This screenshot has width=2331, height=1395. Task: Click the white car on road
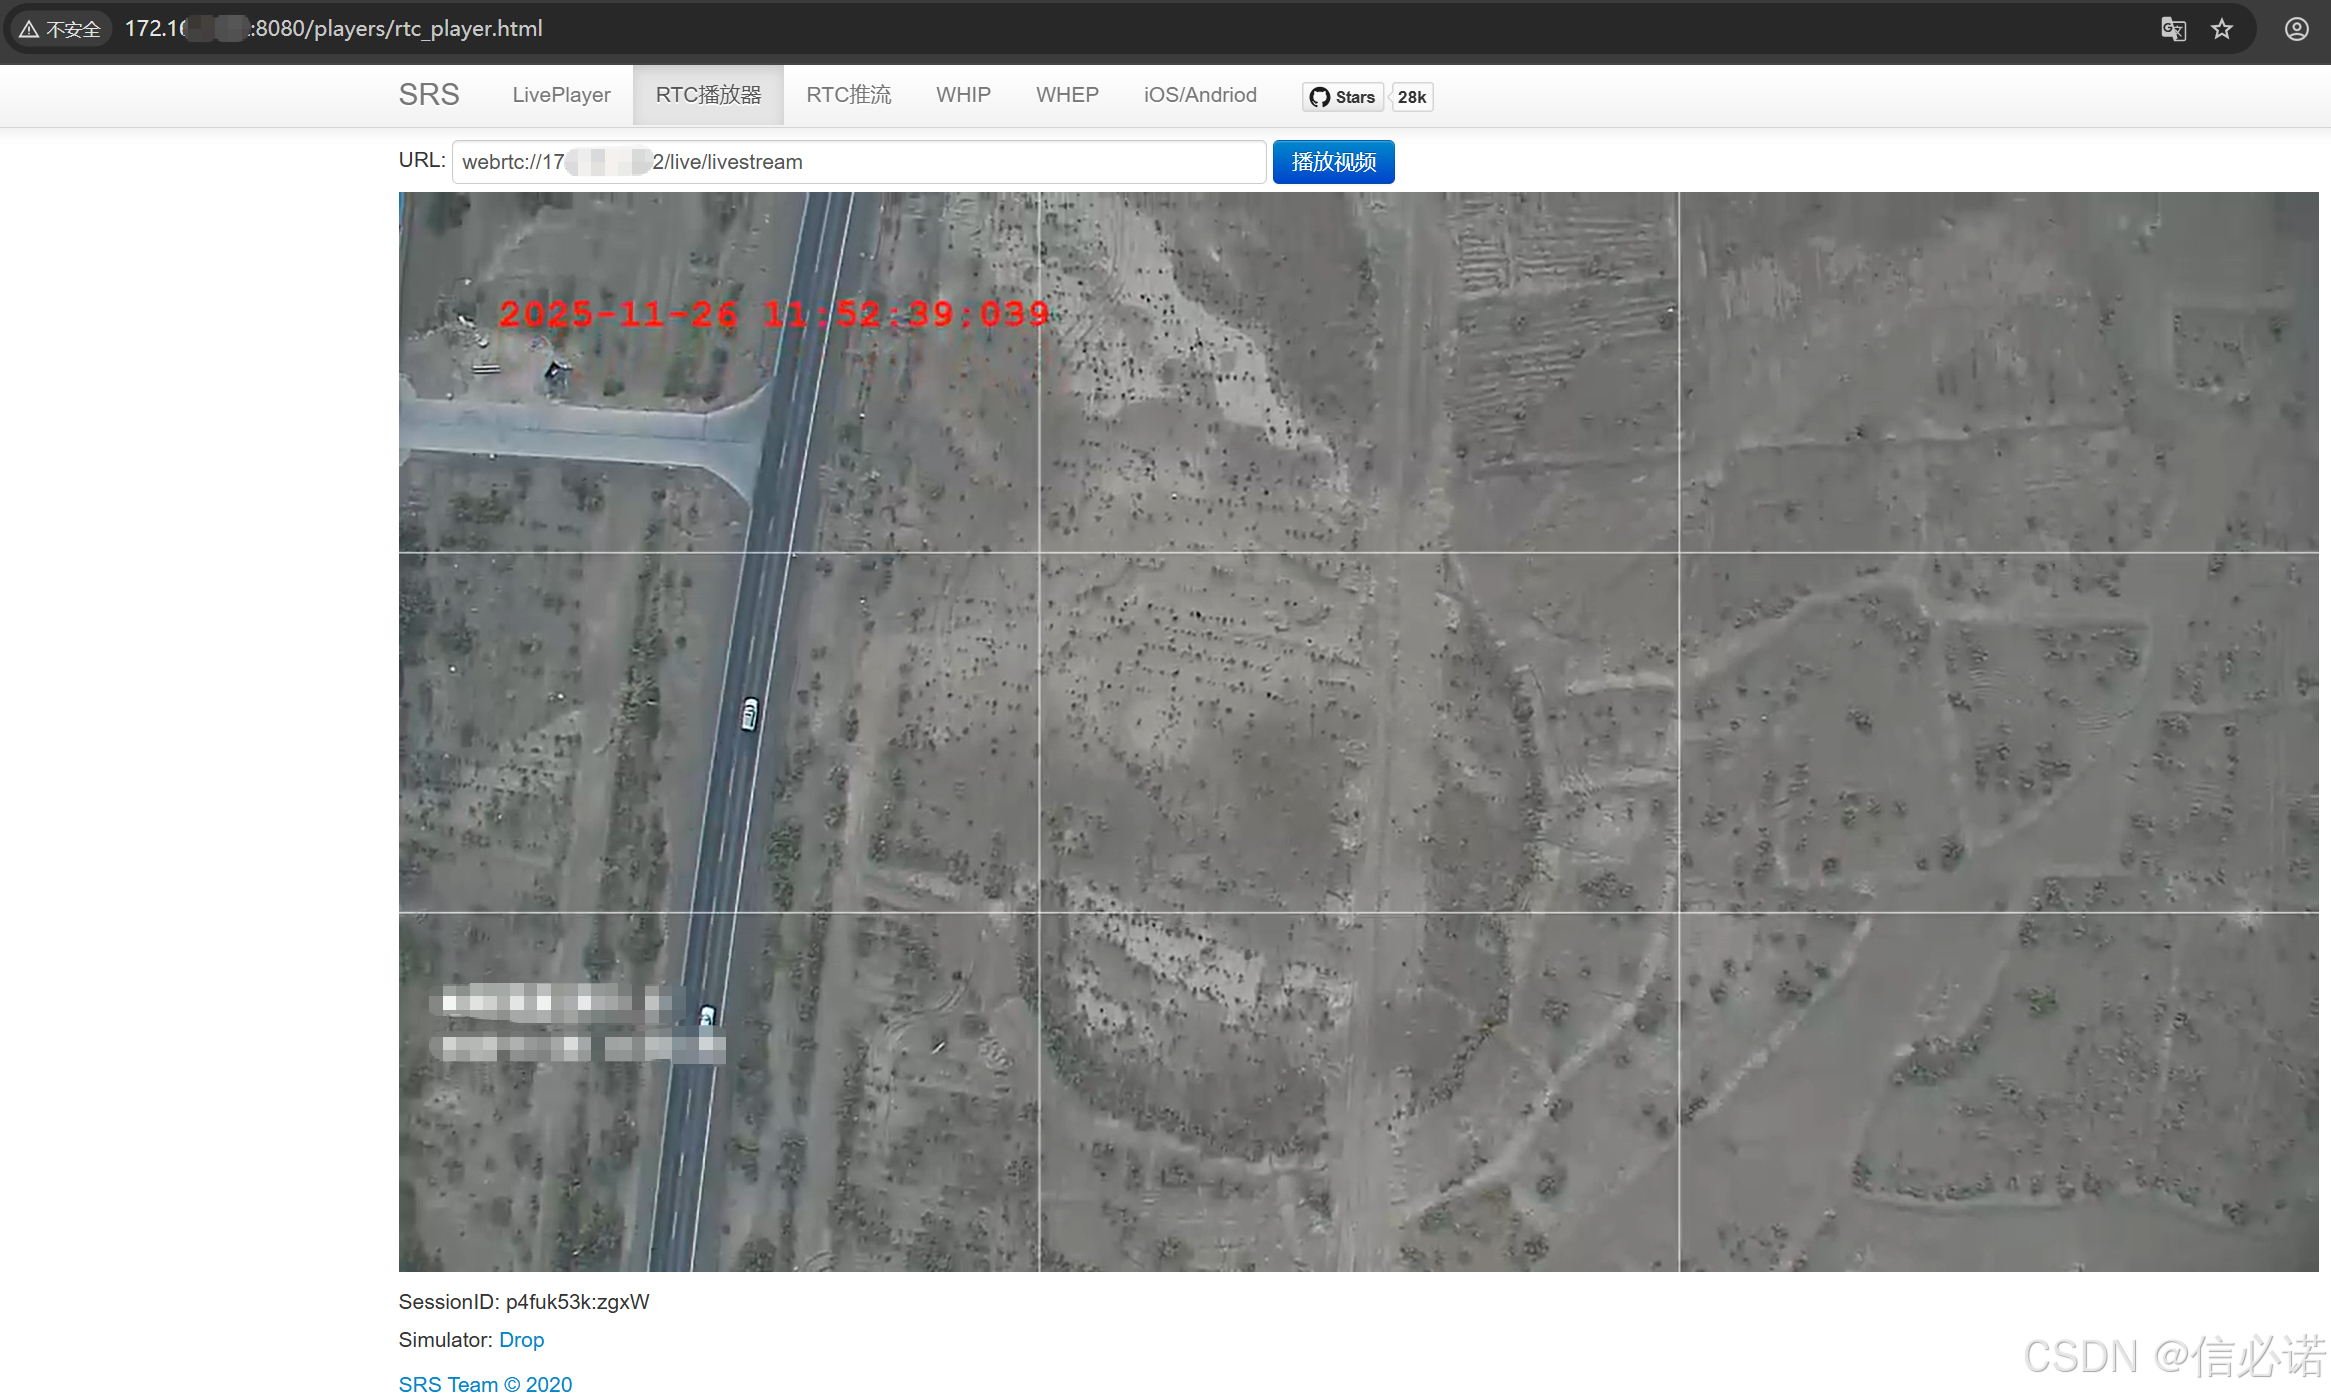tap(749, 714)
